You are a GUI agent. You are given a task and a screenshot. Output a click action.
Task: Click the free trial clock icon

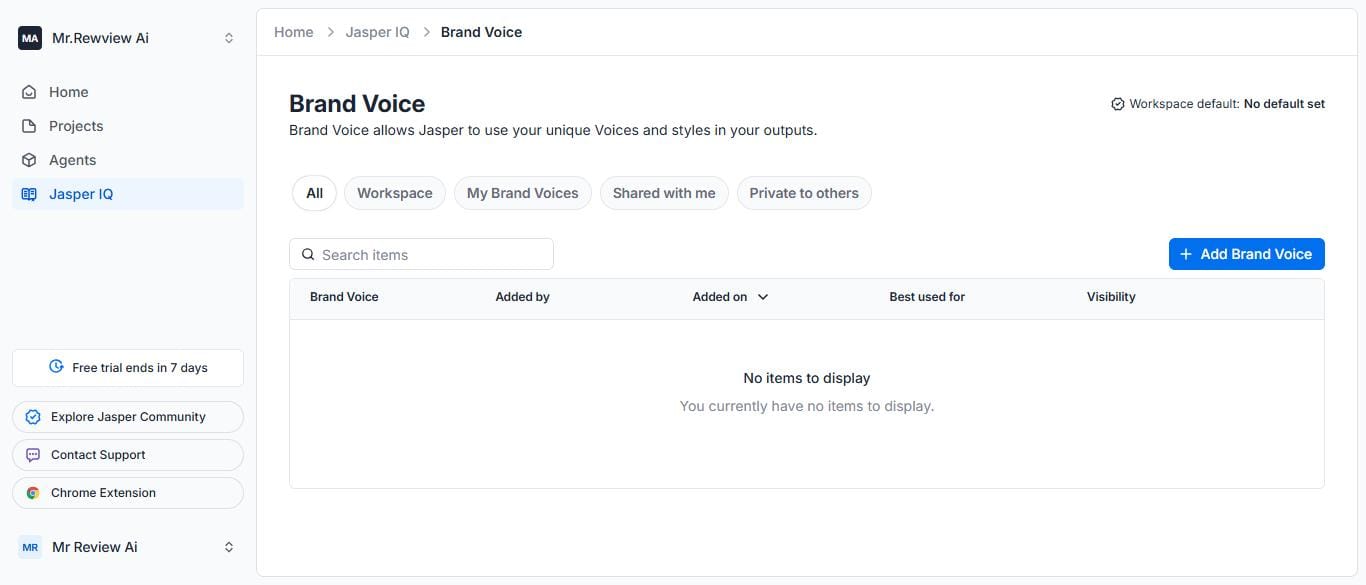(x=57, y=367)
